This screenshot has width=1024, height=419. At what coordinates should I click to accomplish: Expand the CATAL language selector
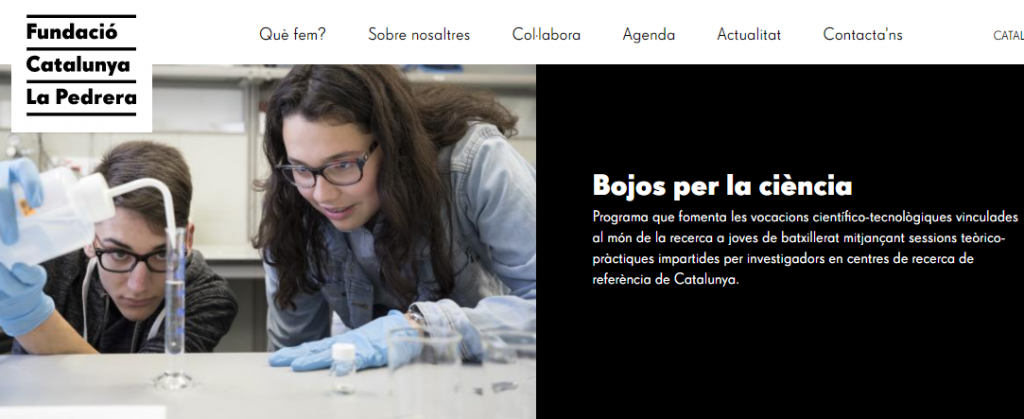1008,35
